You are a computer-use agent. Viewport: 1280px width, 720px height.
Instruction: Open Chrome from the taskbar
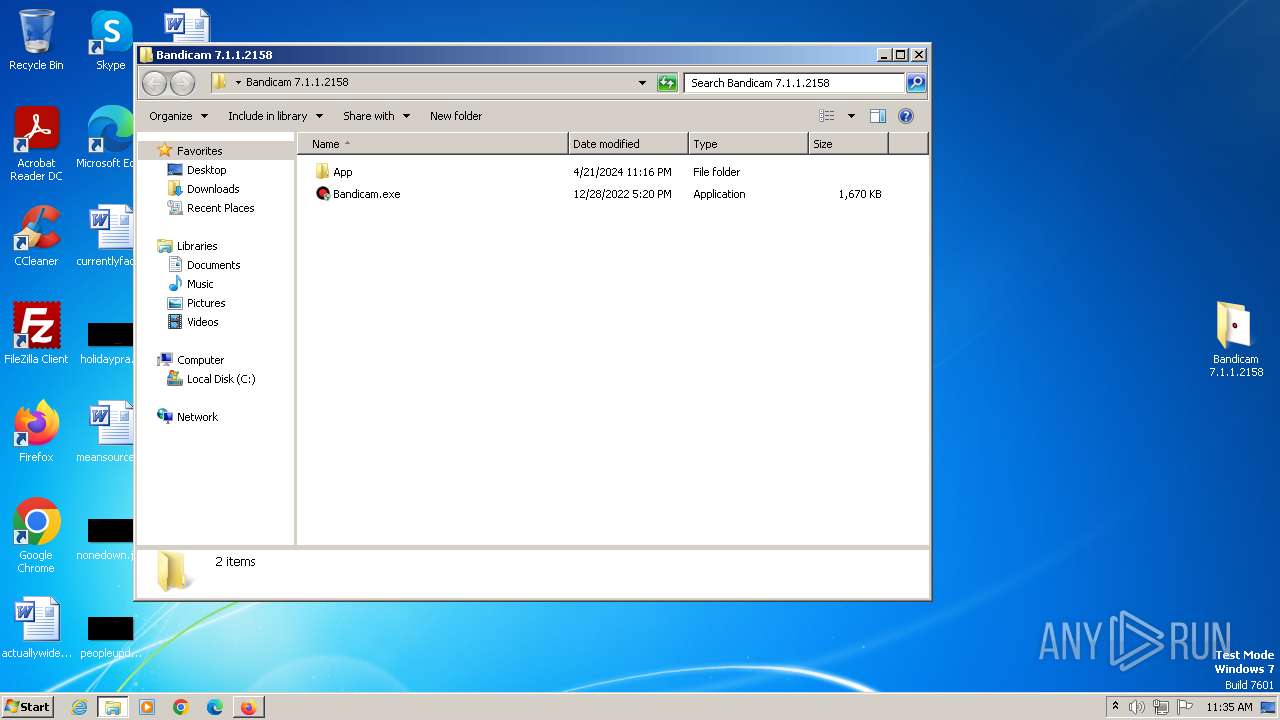point(181,707)
